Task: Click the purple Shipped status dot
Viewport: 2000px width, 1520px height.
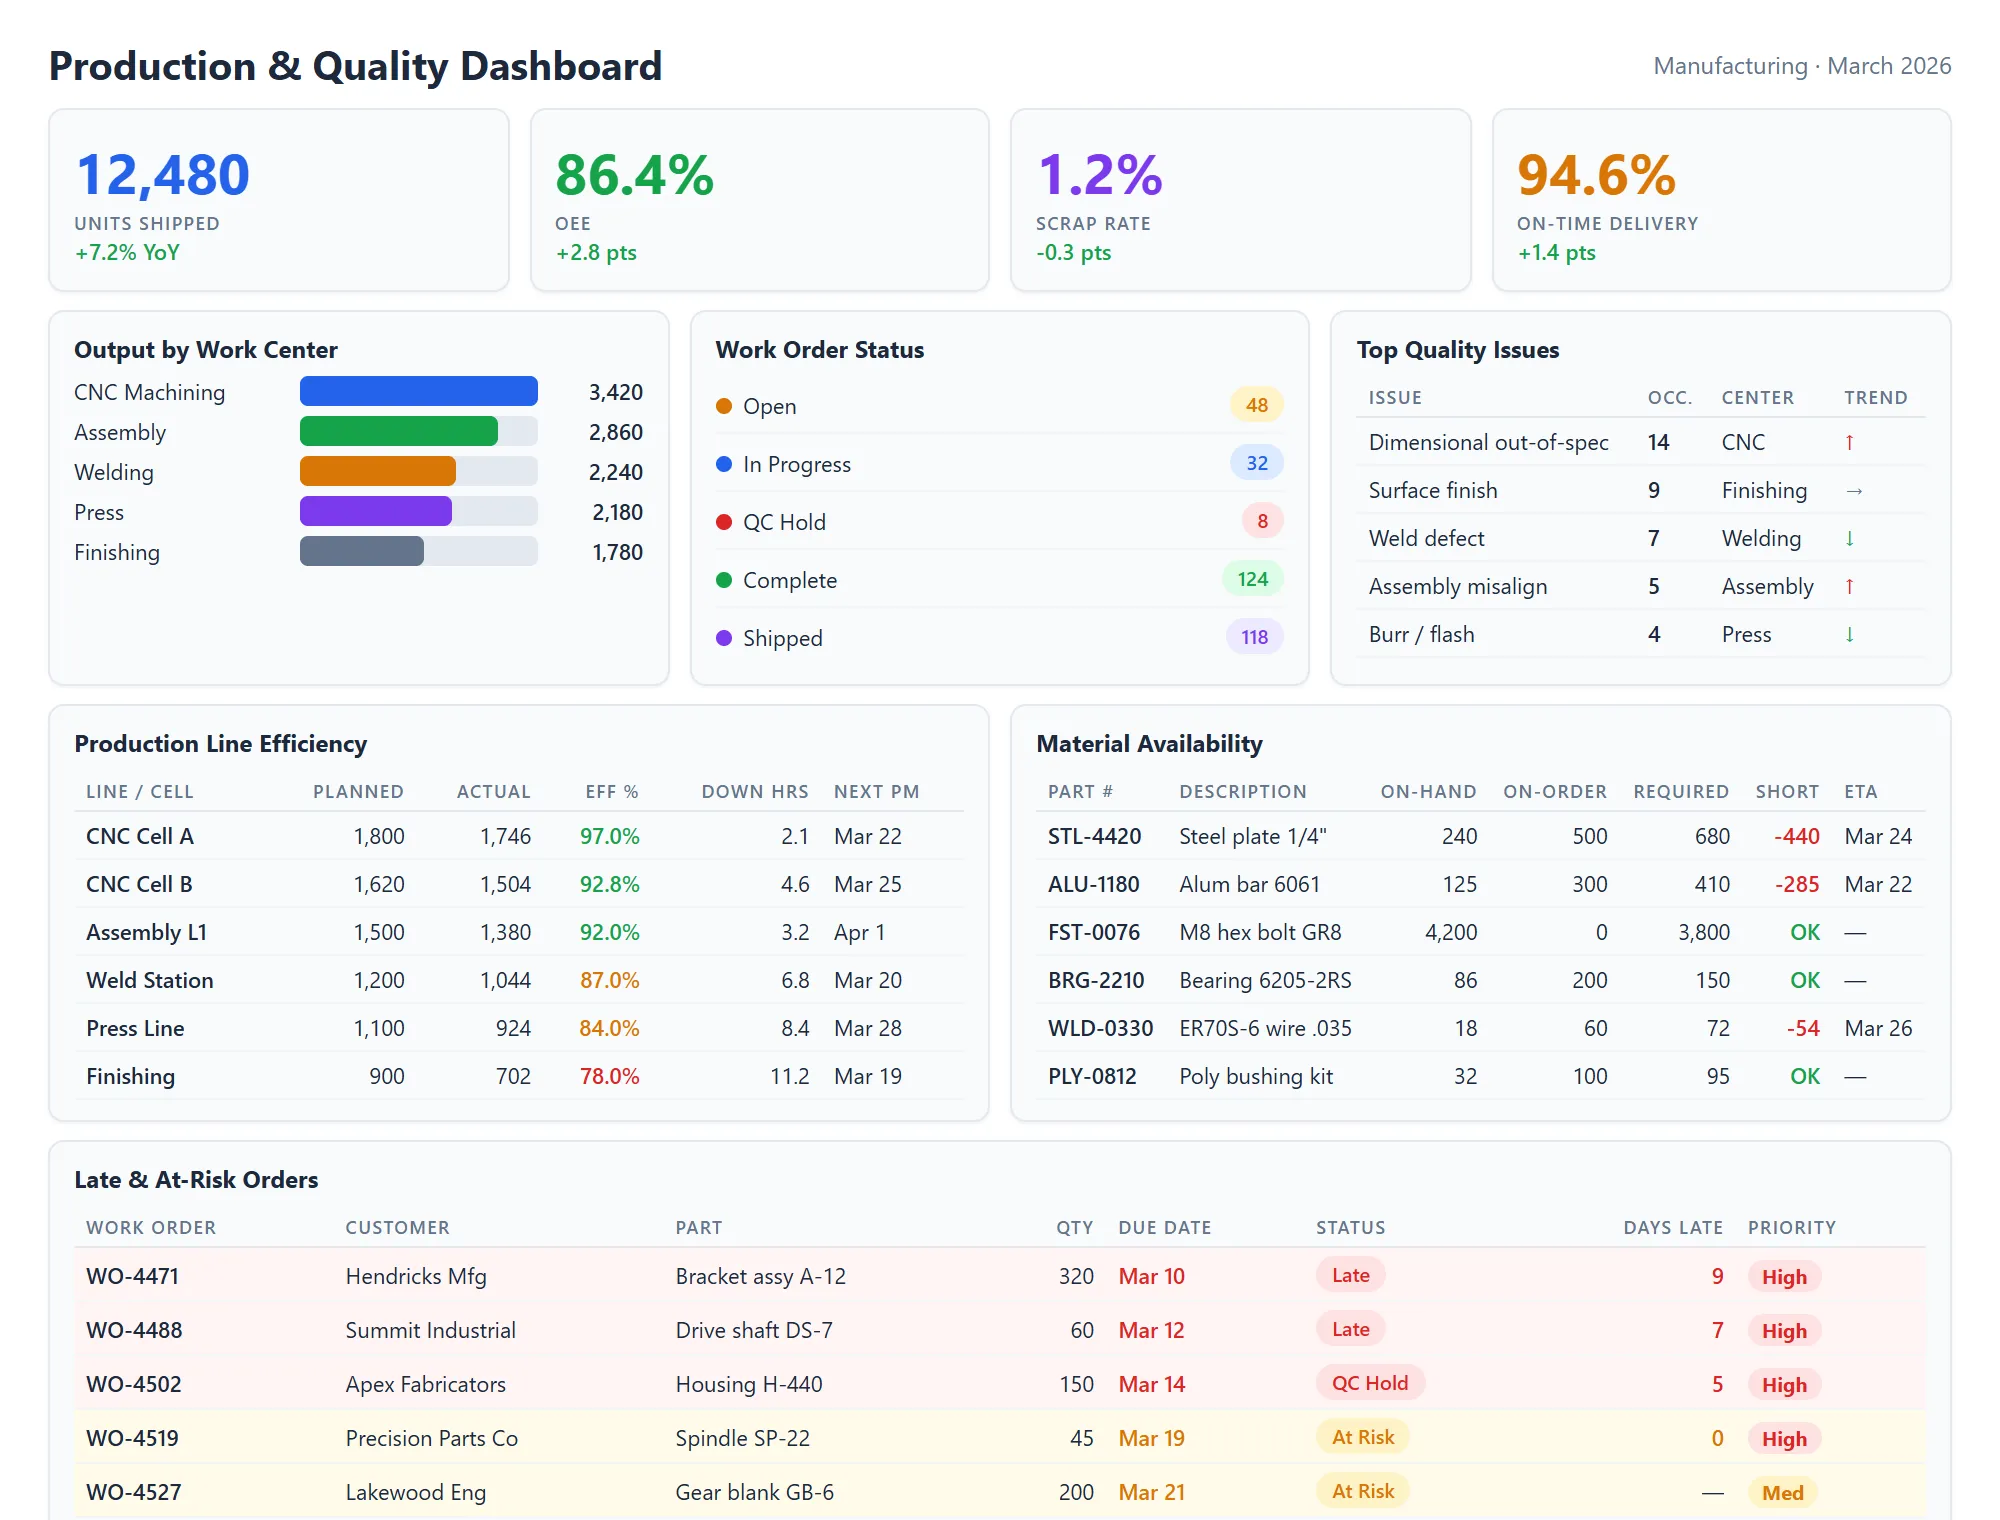Action: [x=724, y=638]
